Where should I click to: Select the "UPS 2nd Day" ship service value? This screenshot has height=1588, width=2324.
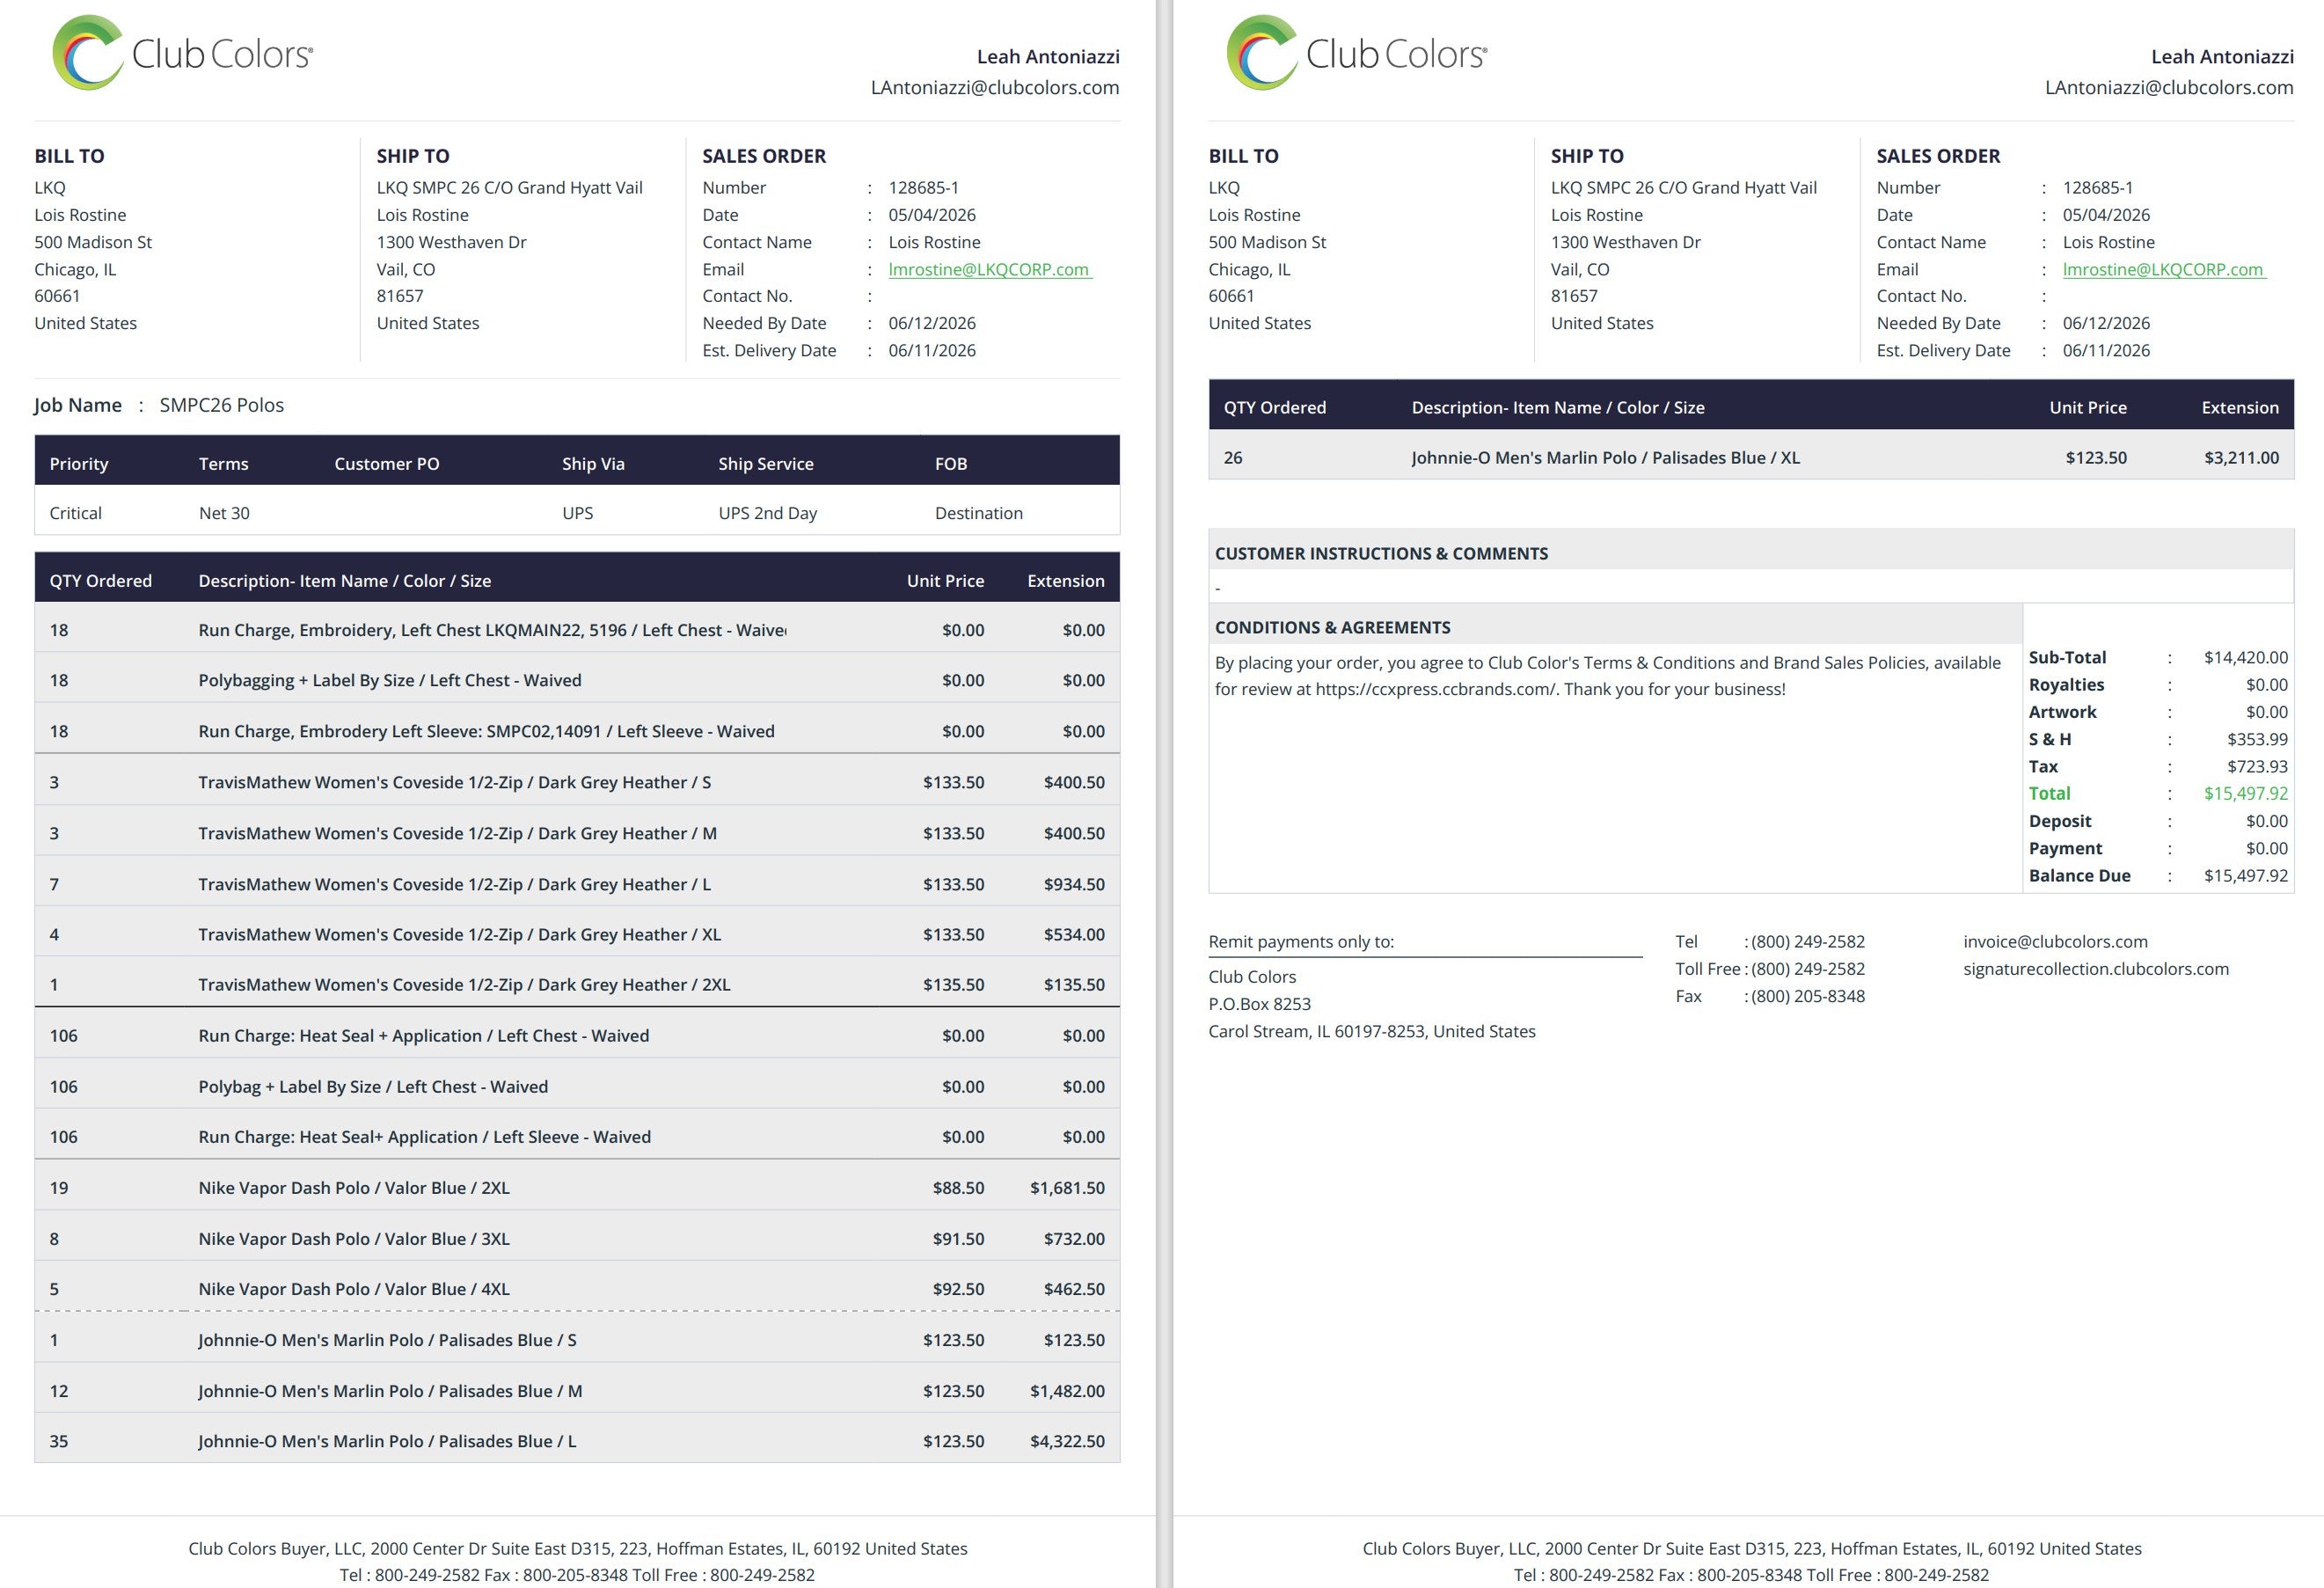pos(768,513)
